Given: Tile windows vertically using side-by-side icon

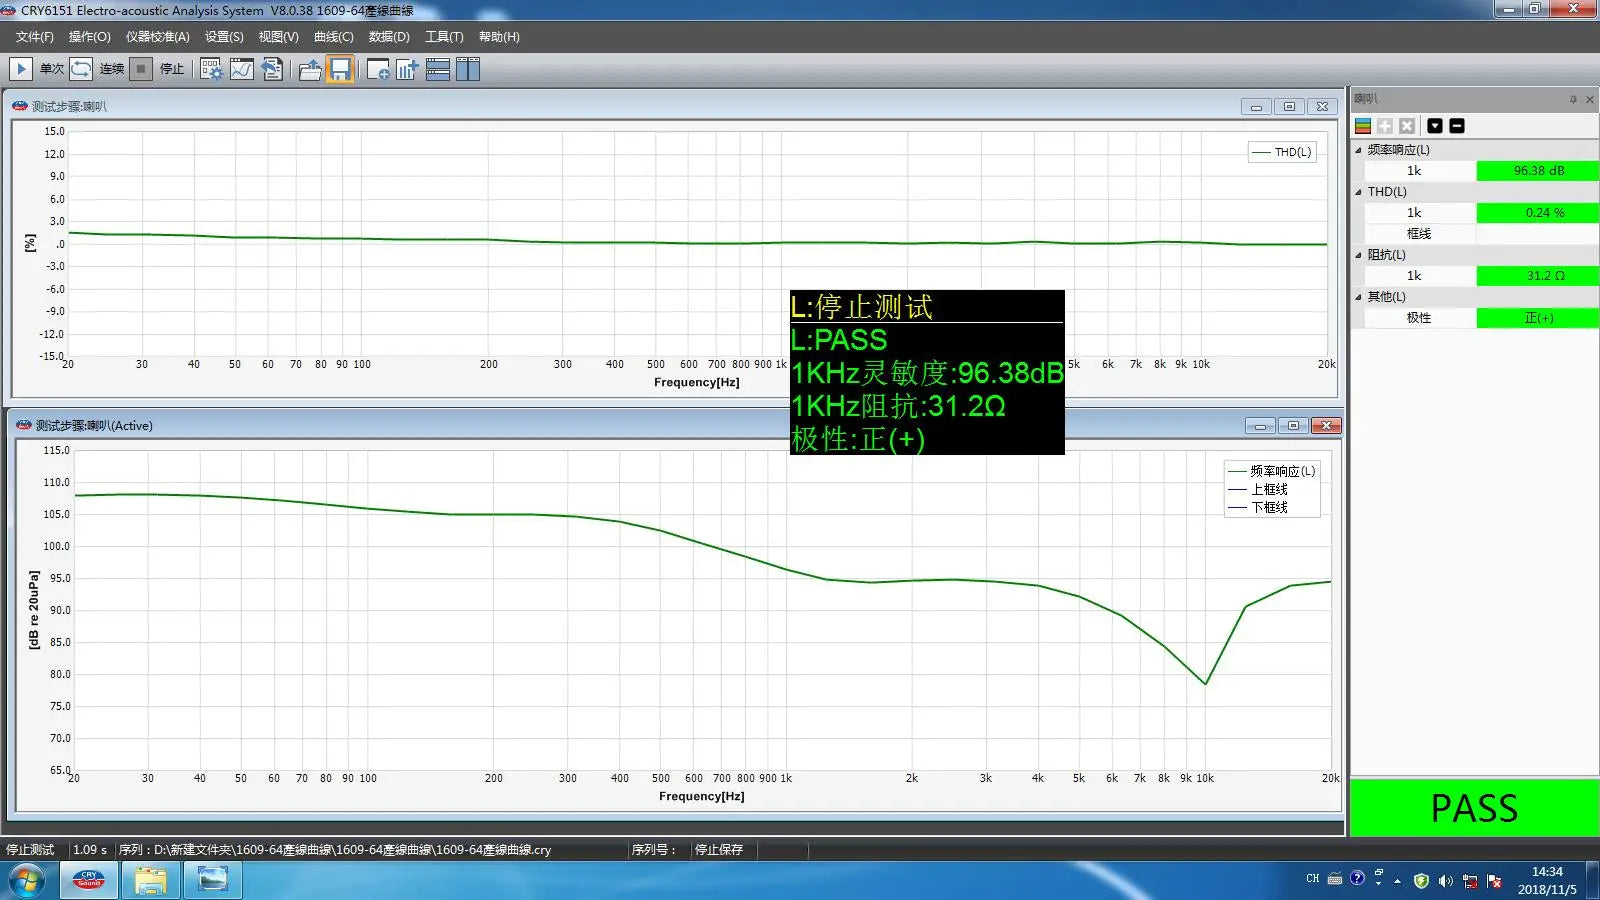Looking at the screenshot, I should [468, 69].
